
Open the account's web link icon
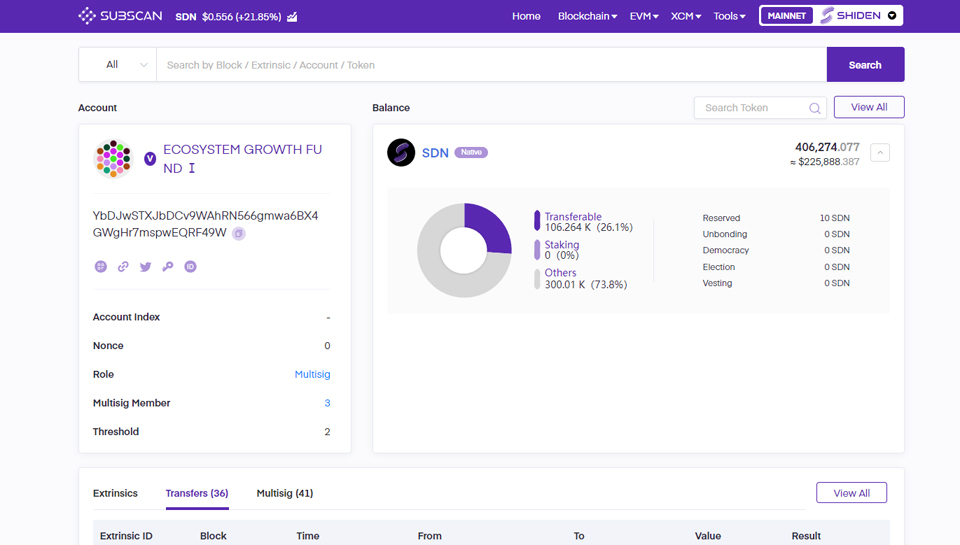click(x=123, y=267)
